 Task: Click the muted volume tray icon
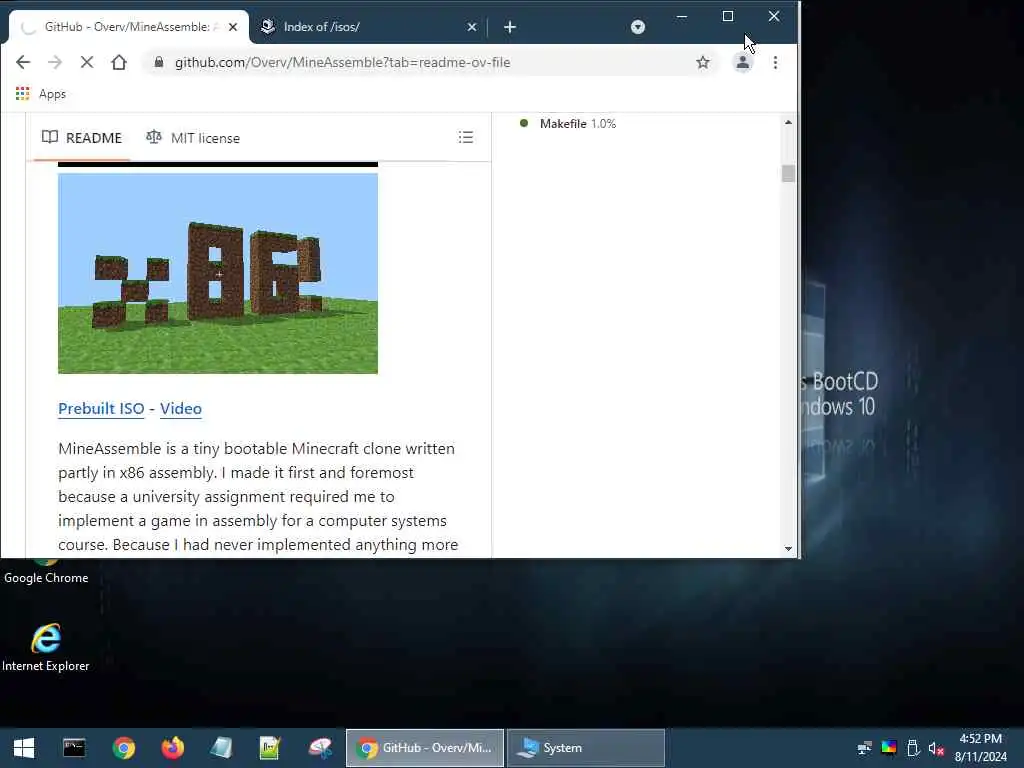936,748
